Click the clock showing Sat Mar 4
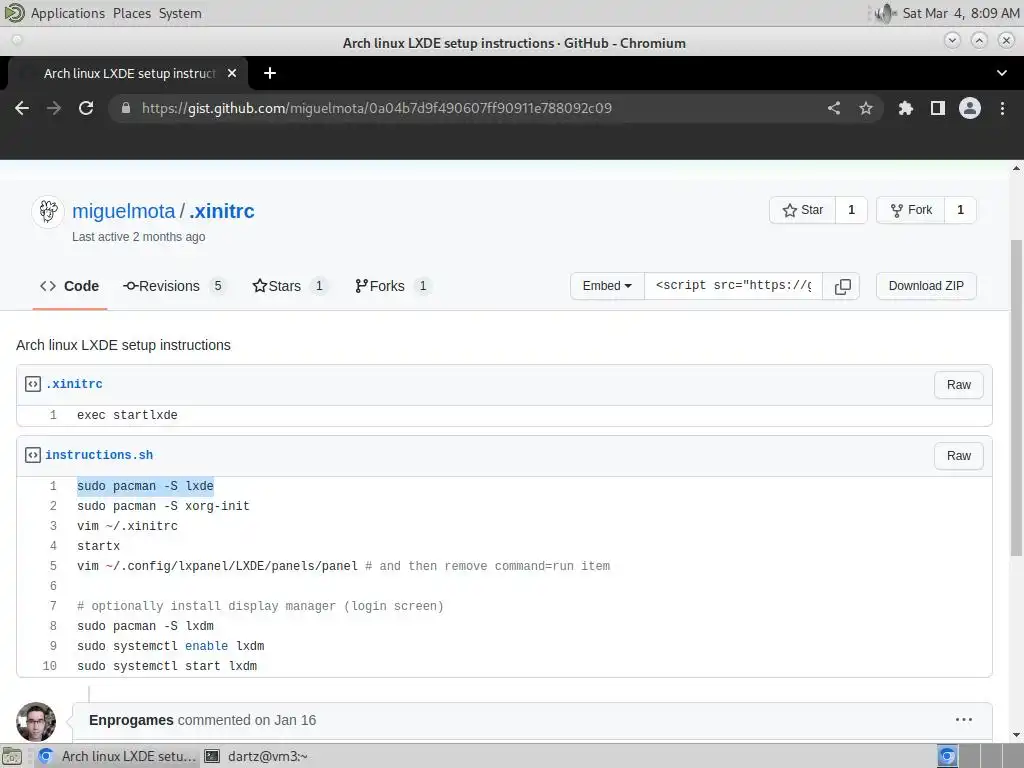Image resolution: width=1024 pixels, height=768 pixels. click(x=961, y=13)
